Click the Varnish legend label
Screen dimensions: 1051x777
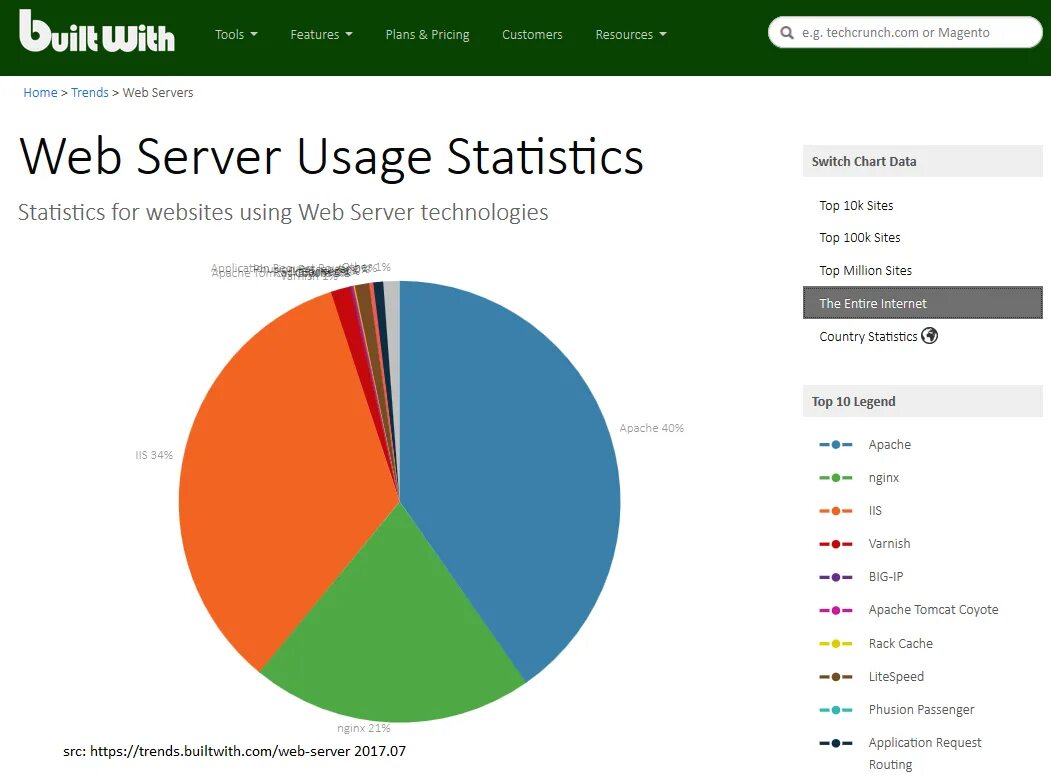click(889, 544)
